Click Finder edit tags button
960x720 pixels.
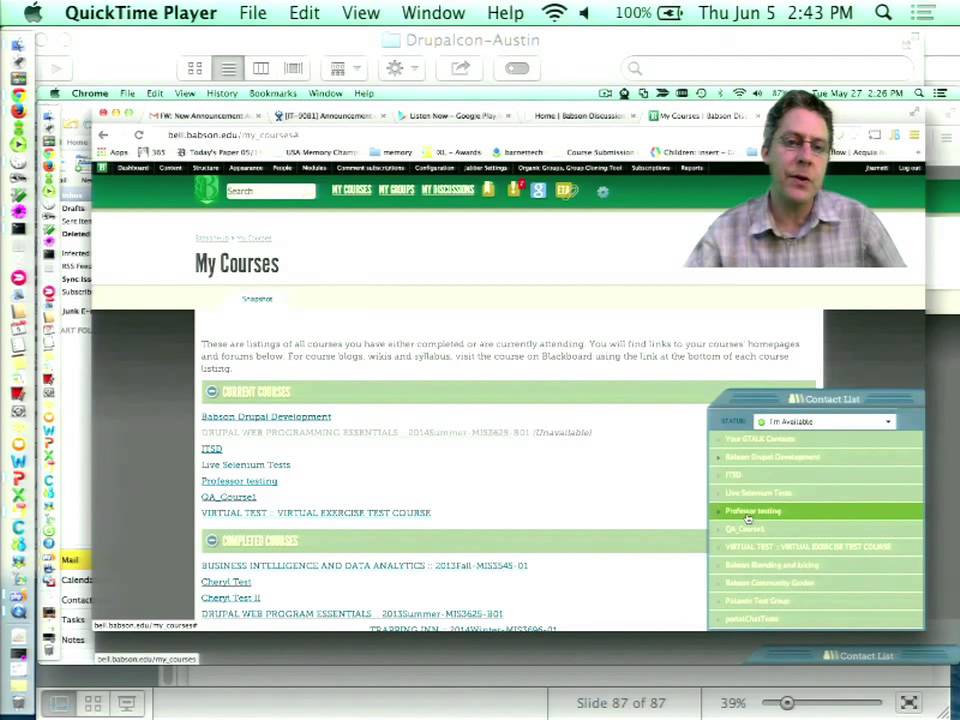click(x=517, y=68)
